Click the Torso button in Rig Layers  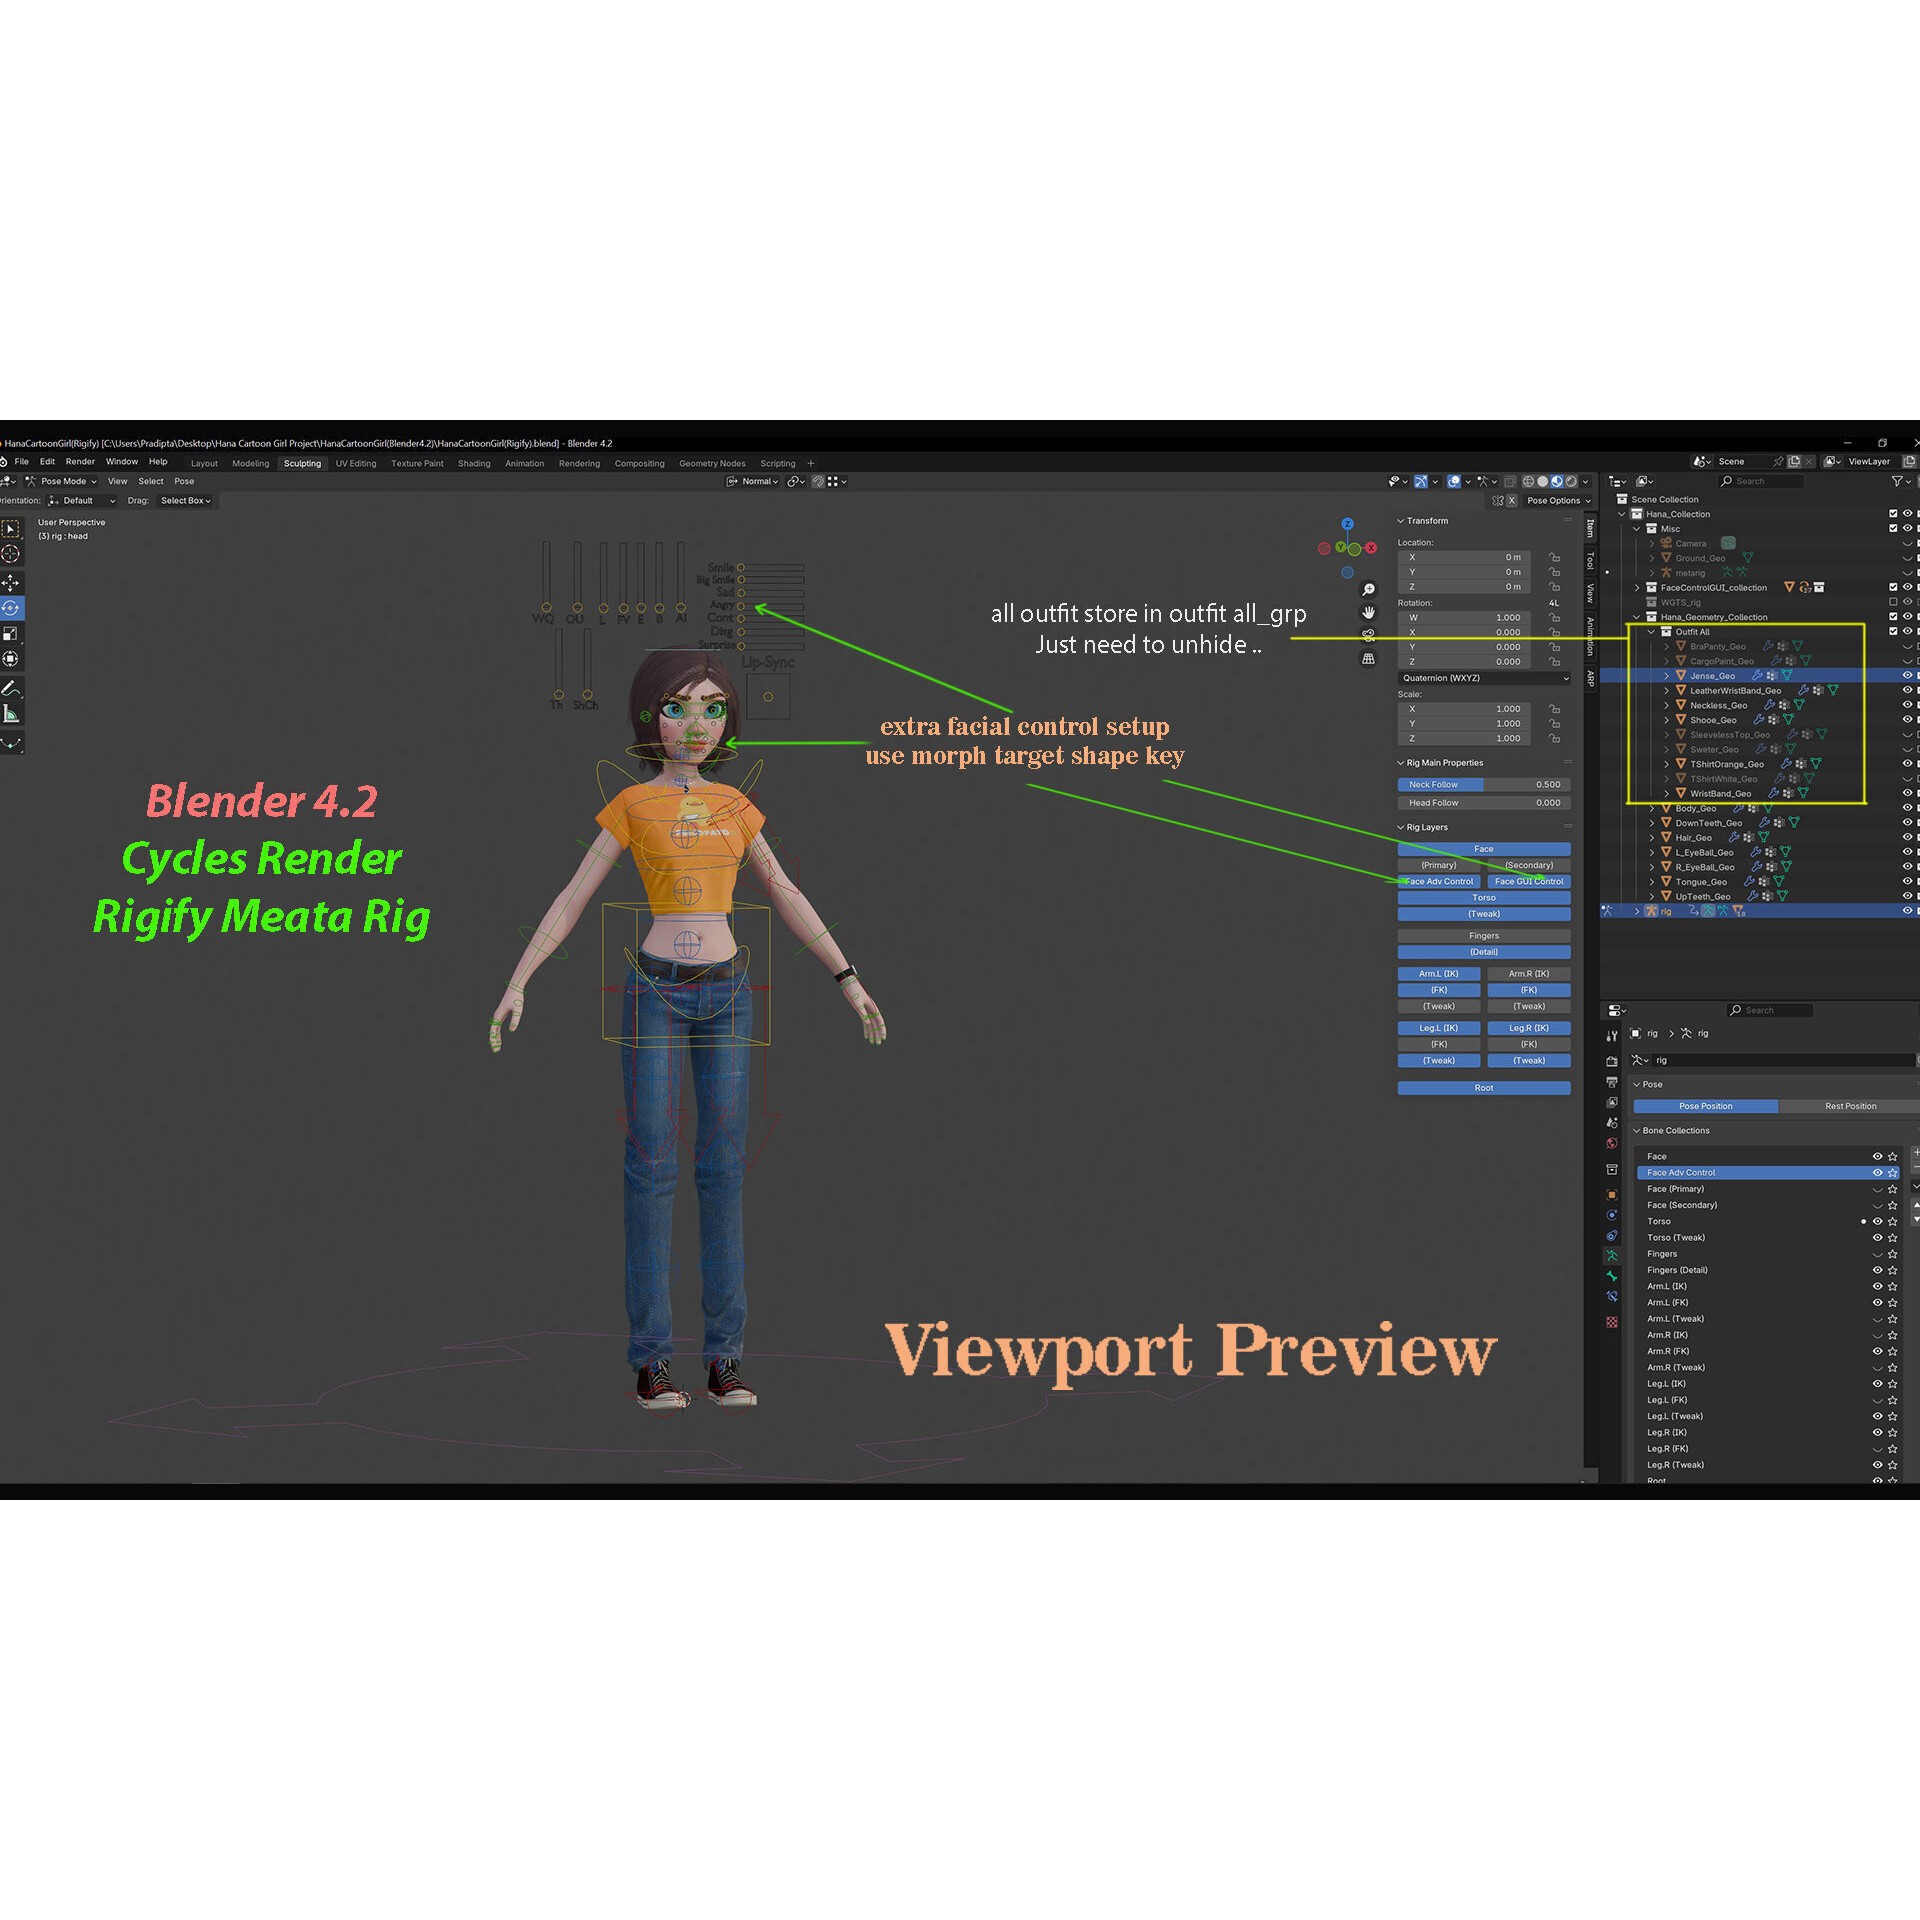click(x=1483, y=897)
